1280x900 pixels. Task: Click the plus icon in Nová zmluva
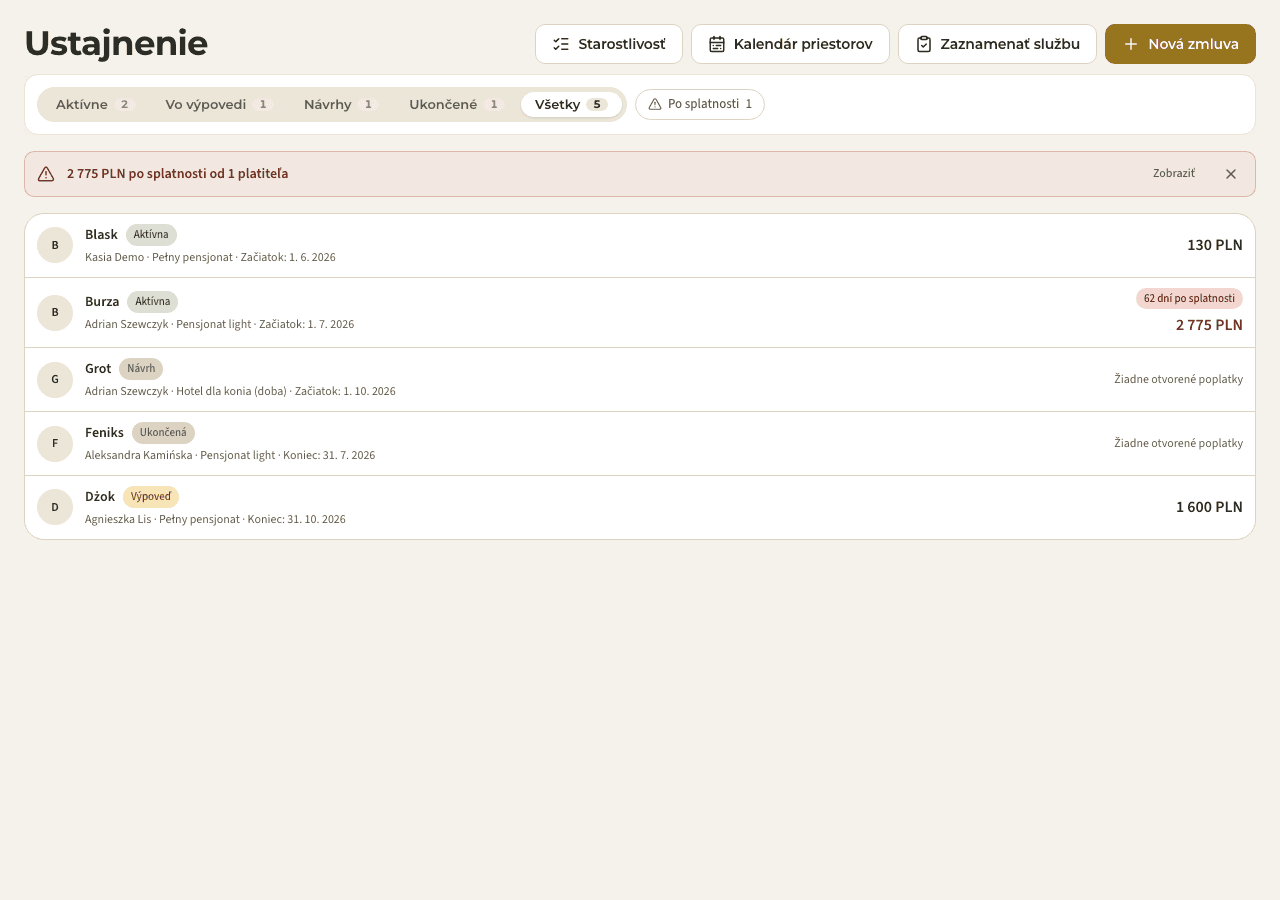1131,44
